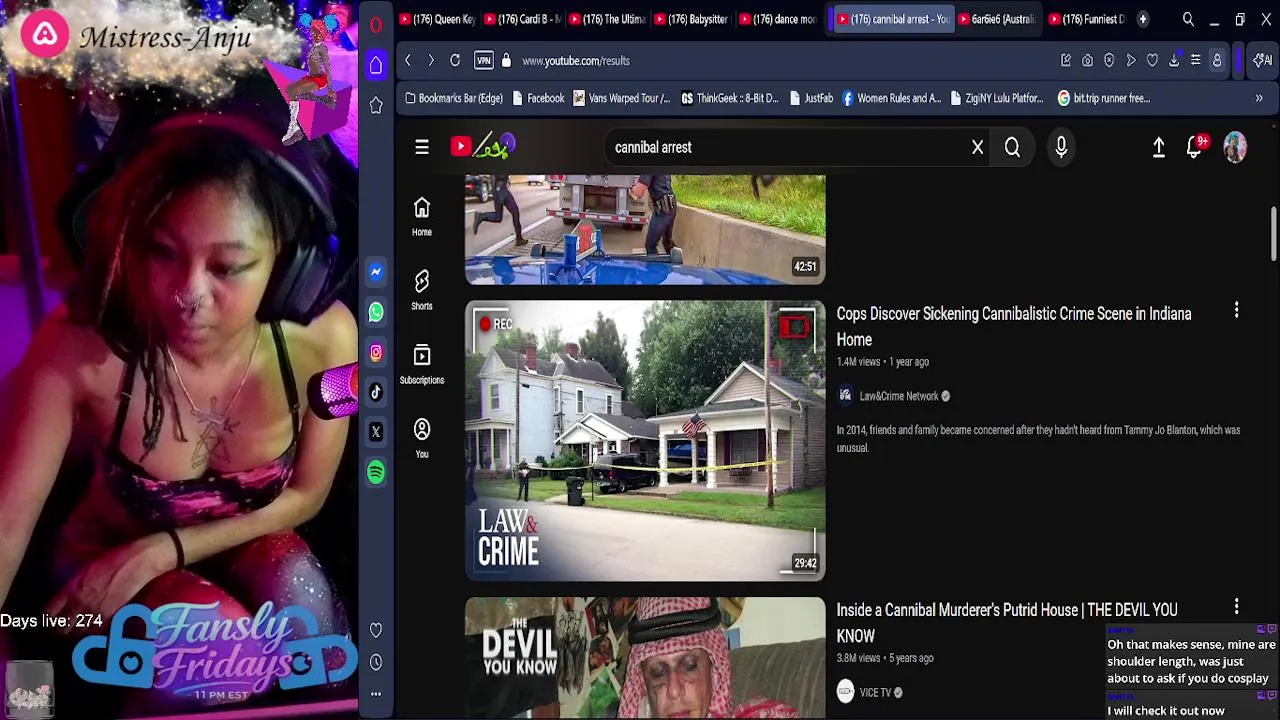1280x720 pixels.
Task: Open the Vans Warped Tour bookmark
Action: pyautogui.click(x=621, y=98)
